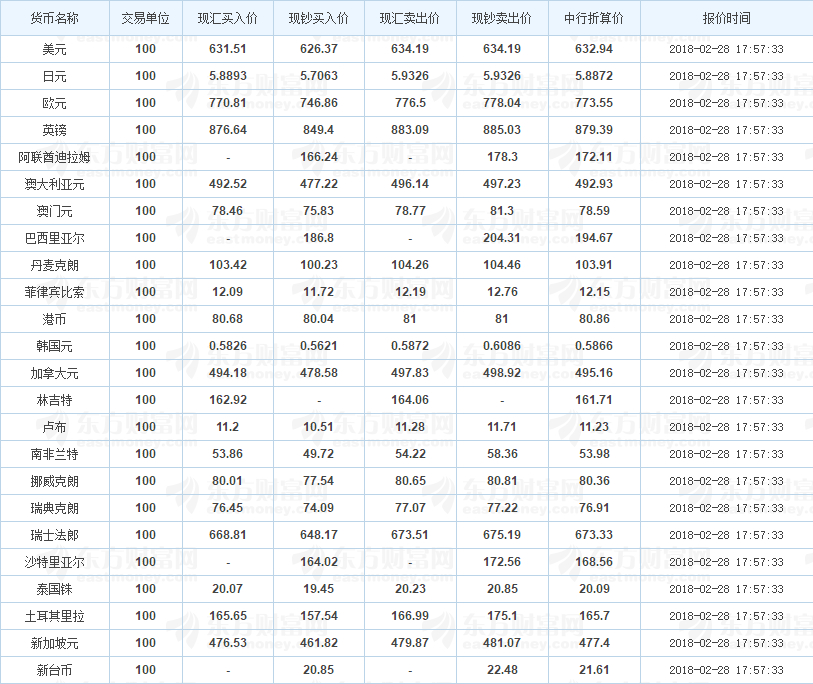Click the 77.22 value for 瑞典克朗
This screenshot has height=684, width=813.
pyautogui.click(x=501, y=507)
